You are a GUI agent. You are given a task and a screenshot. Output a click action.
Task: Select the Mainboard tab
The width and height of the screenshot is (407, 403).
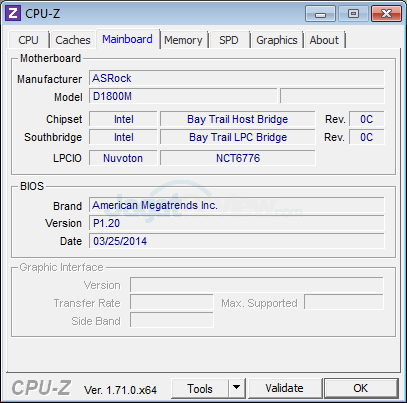pos(127,39)
